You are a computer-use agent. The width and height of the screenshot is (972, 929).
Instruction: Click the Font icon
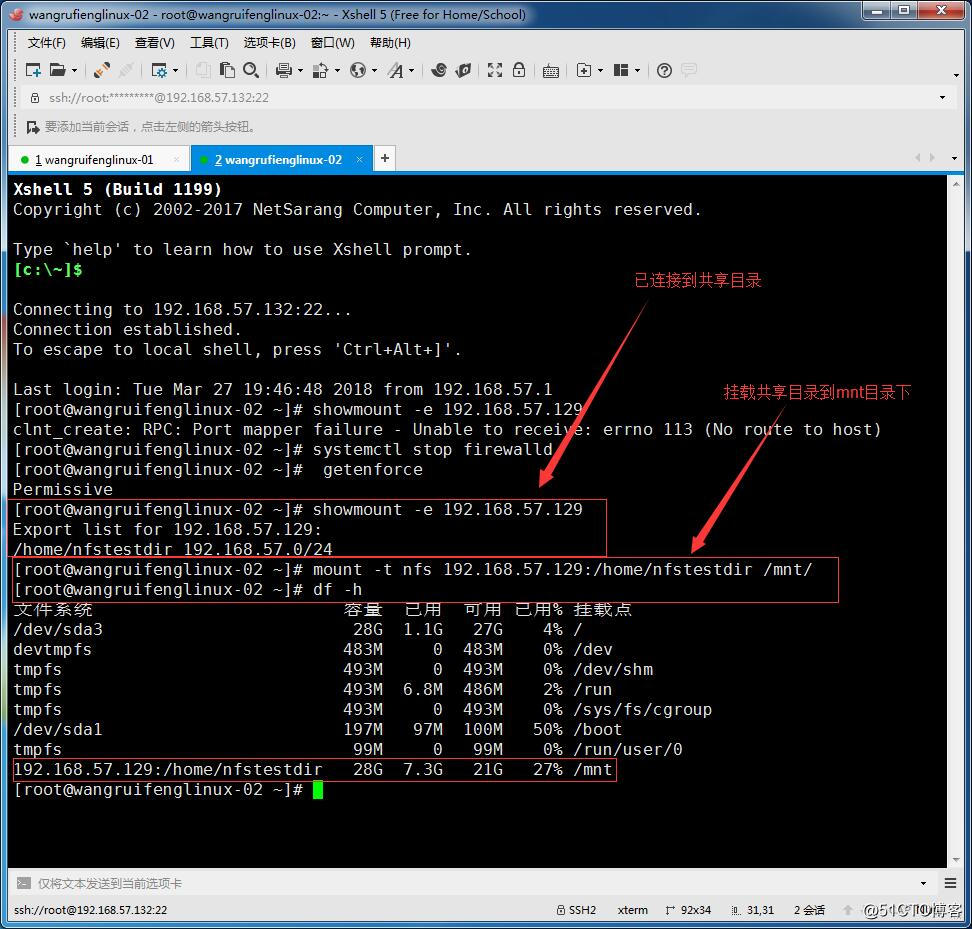[395, 70]
